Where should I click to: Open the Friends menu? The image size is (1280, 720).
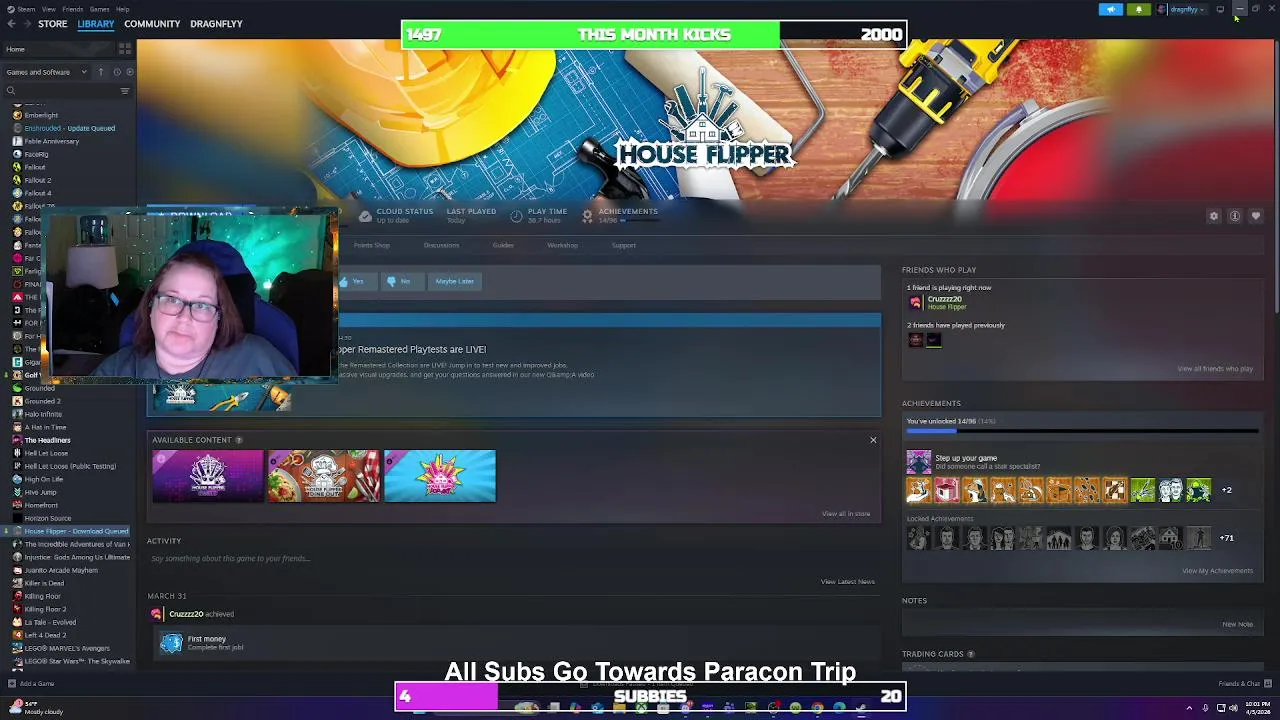73,9
